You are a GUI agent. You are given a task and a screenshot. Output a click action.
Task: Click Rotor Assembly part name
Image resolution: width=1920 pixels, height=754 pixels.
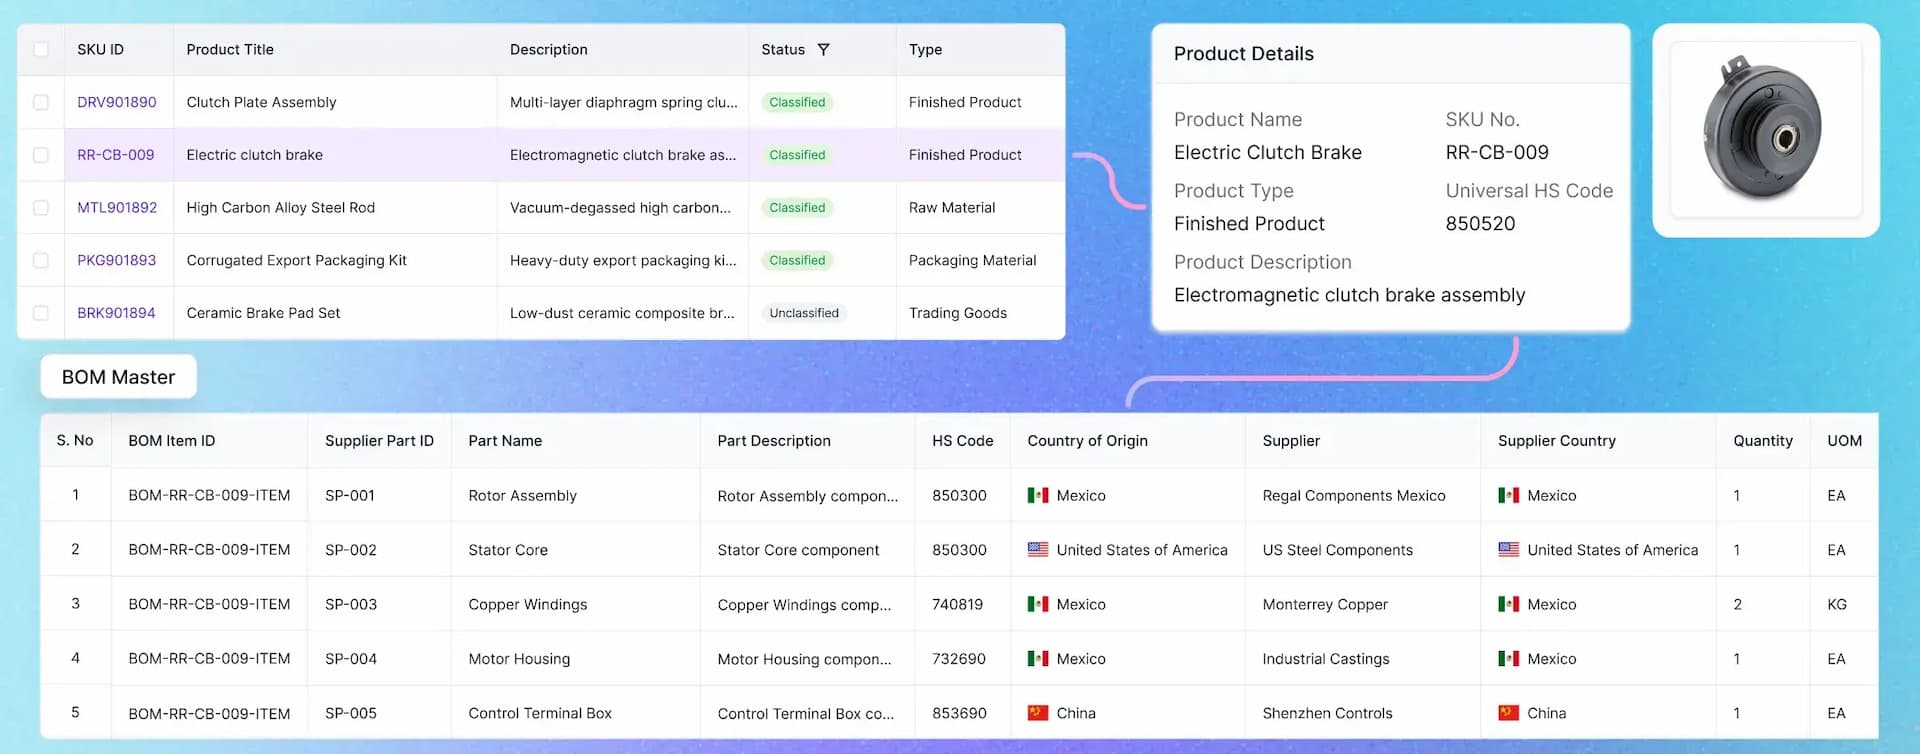coord(522,495)
